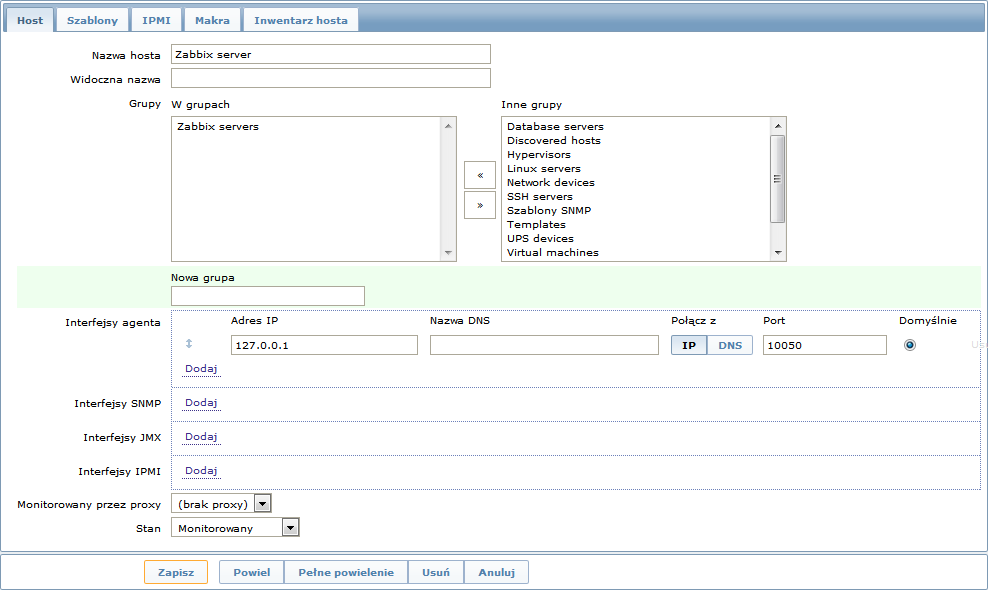
Task: Focus the Nowa grupa input field
Action: tap(268, 296)
